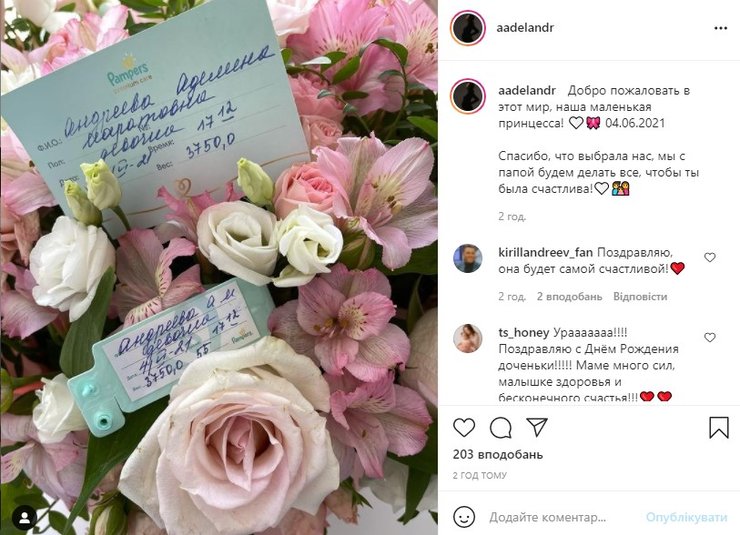View the 2 вподобань on the comment
The width and height of the screenshot is (740, 535).
coord(569,297)
